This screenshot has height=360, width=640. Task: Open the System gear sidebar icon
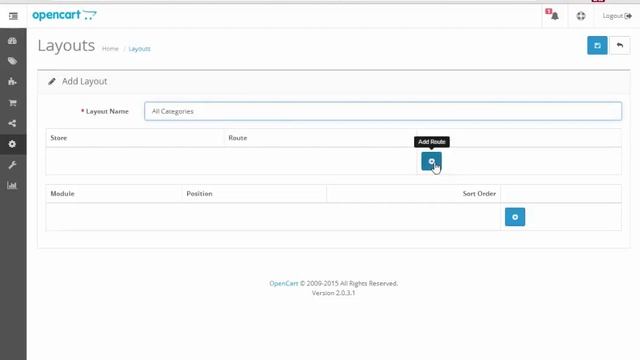pos(12,144)
